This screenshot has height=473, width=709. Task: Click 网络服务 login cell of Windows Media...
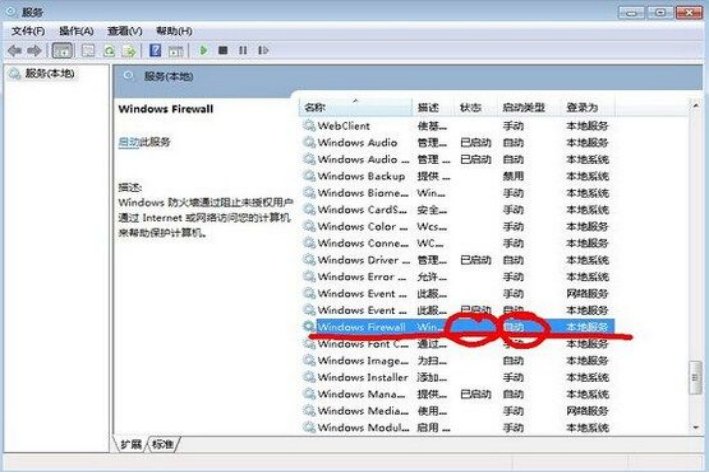pos(587,411)
